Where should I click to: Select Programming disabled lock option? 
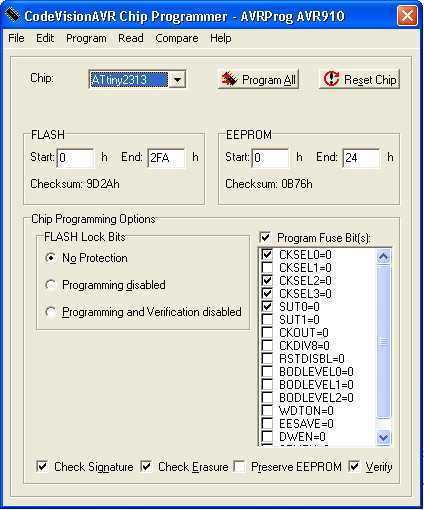(x=50, y=285)
